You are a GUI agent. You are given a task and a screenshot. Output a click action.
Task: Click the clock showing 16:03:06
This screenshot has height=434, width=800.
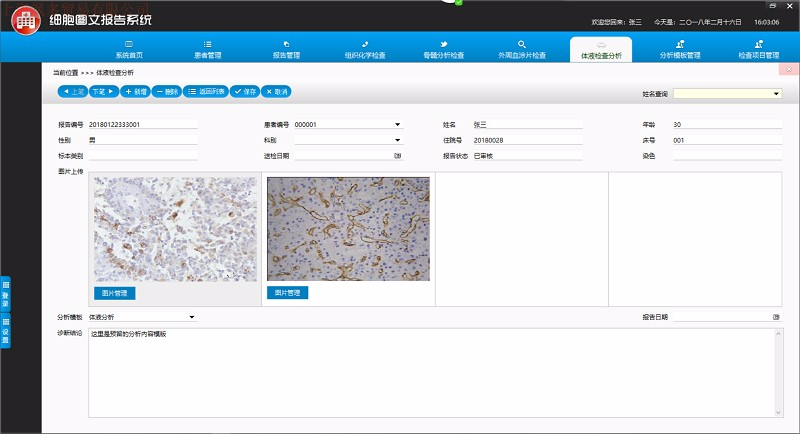click(x=766, y=22)
